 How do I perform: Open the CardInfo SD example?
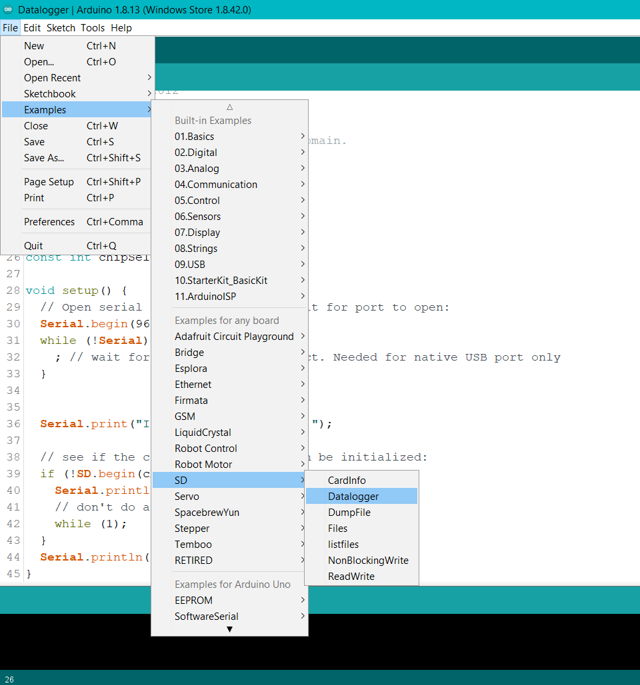362,481
